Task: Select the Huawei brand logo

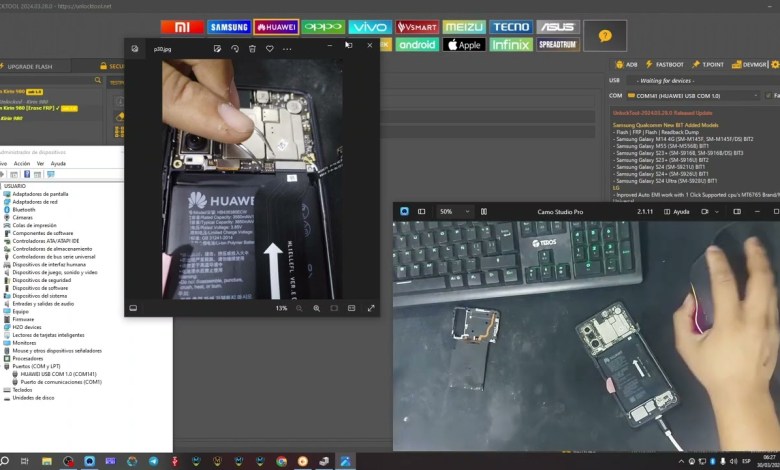Action: coord(276,27)
